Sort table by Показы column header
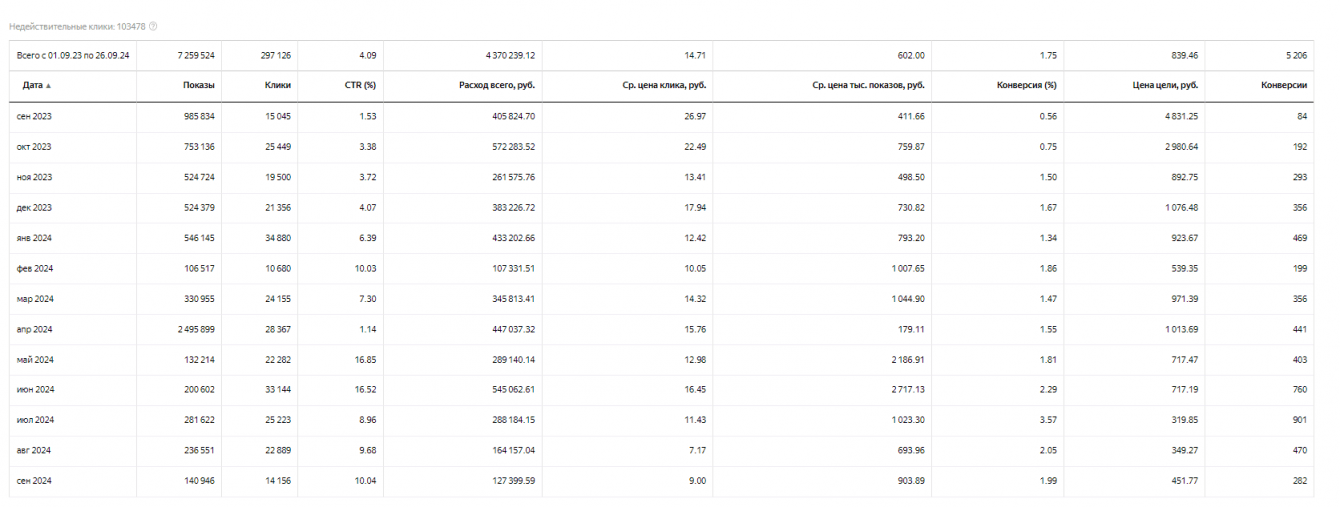Viewport: 1340px width, 507px height. (198, 86)
